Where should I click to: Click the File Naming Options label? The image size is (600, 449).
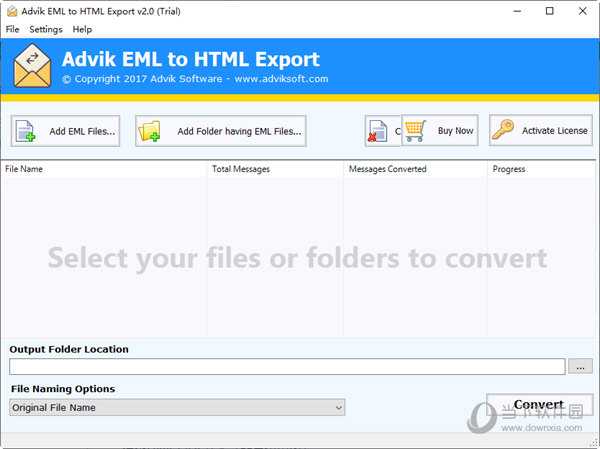[x=63, y=389]
